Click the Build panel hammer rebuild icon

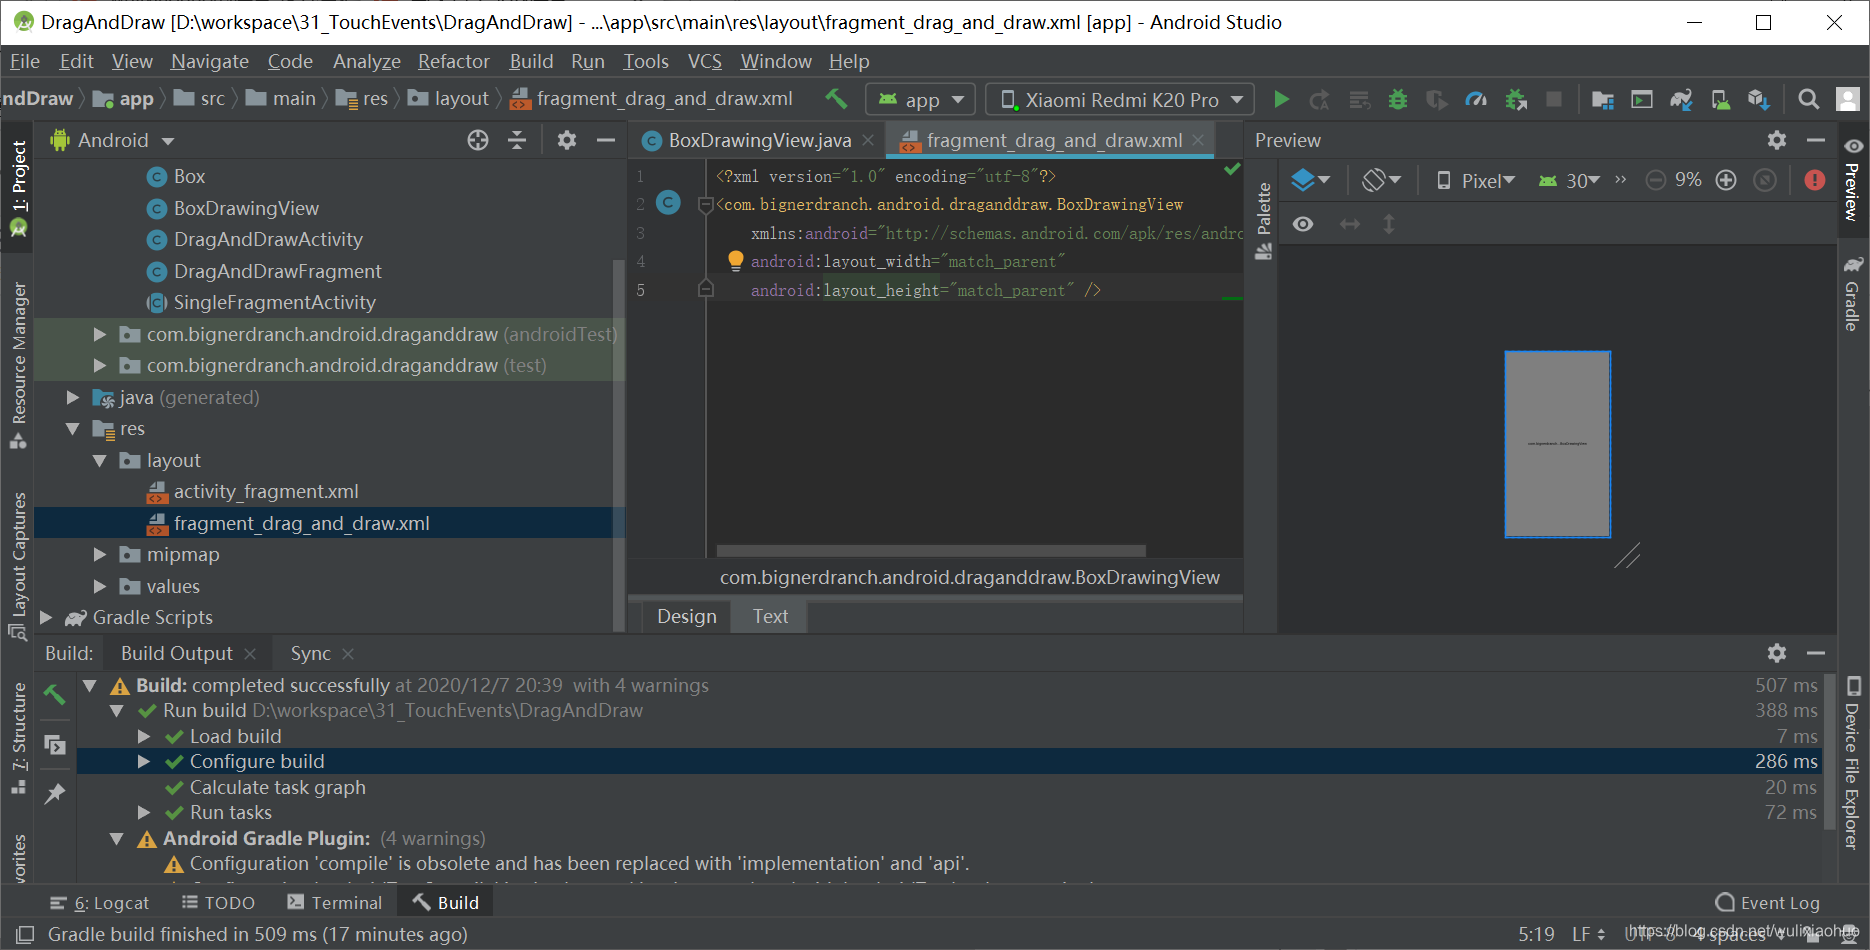[x=55, y=694]
